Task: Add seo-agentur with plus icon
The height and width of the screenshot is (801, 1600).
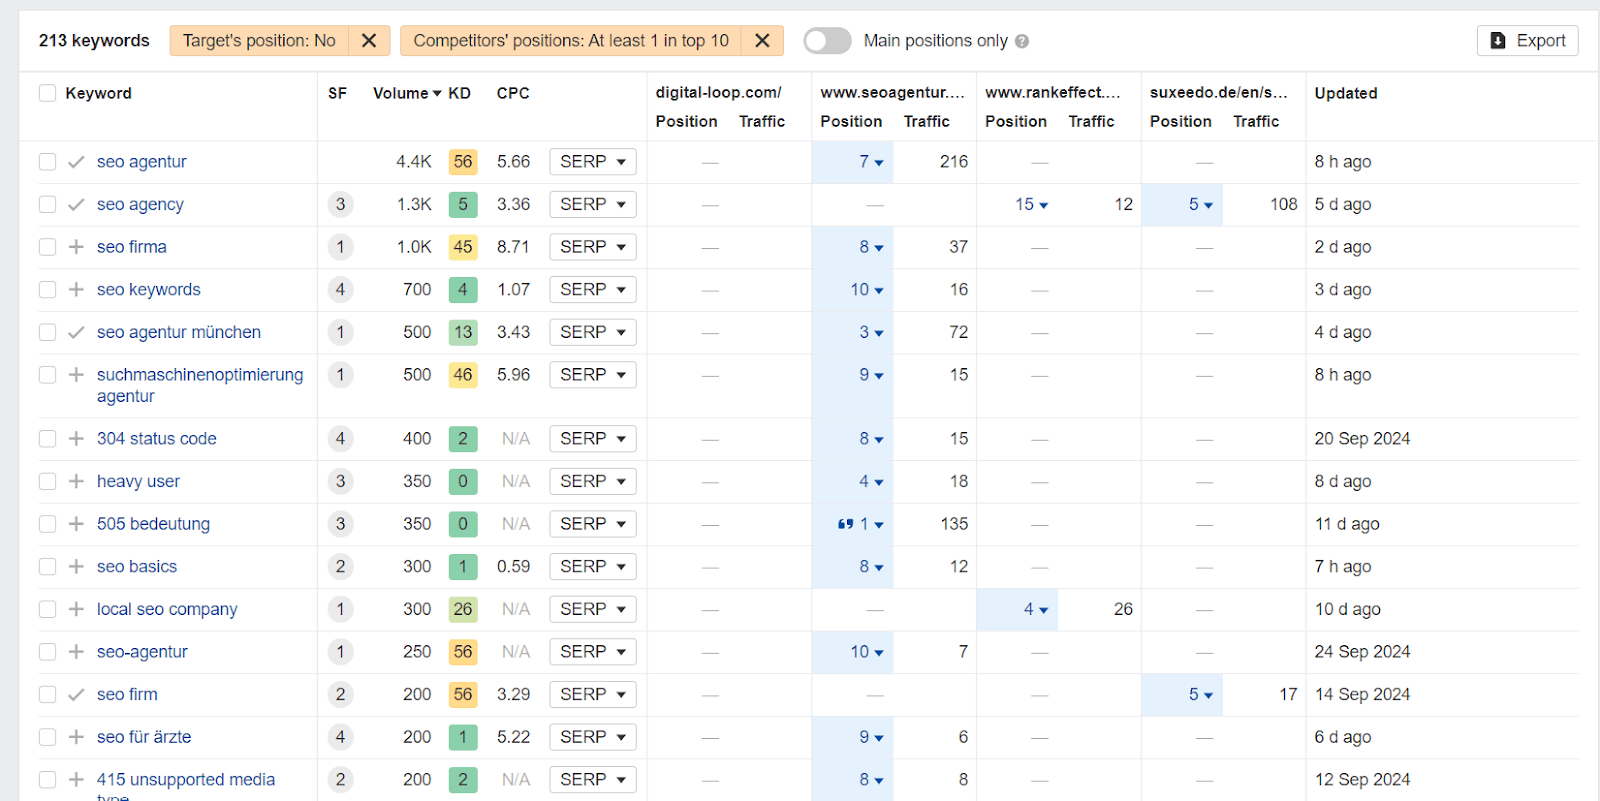Action: pyautogui.click(x=76, y=652)
